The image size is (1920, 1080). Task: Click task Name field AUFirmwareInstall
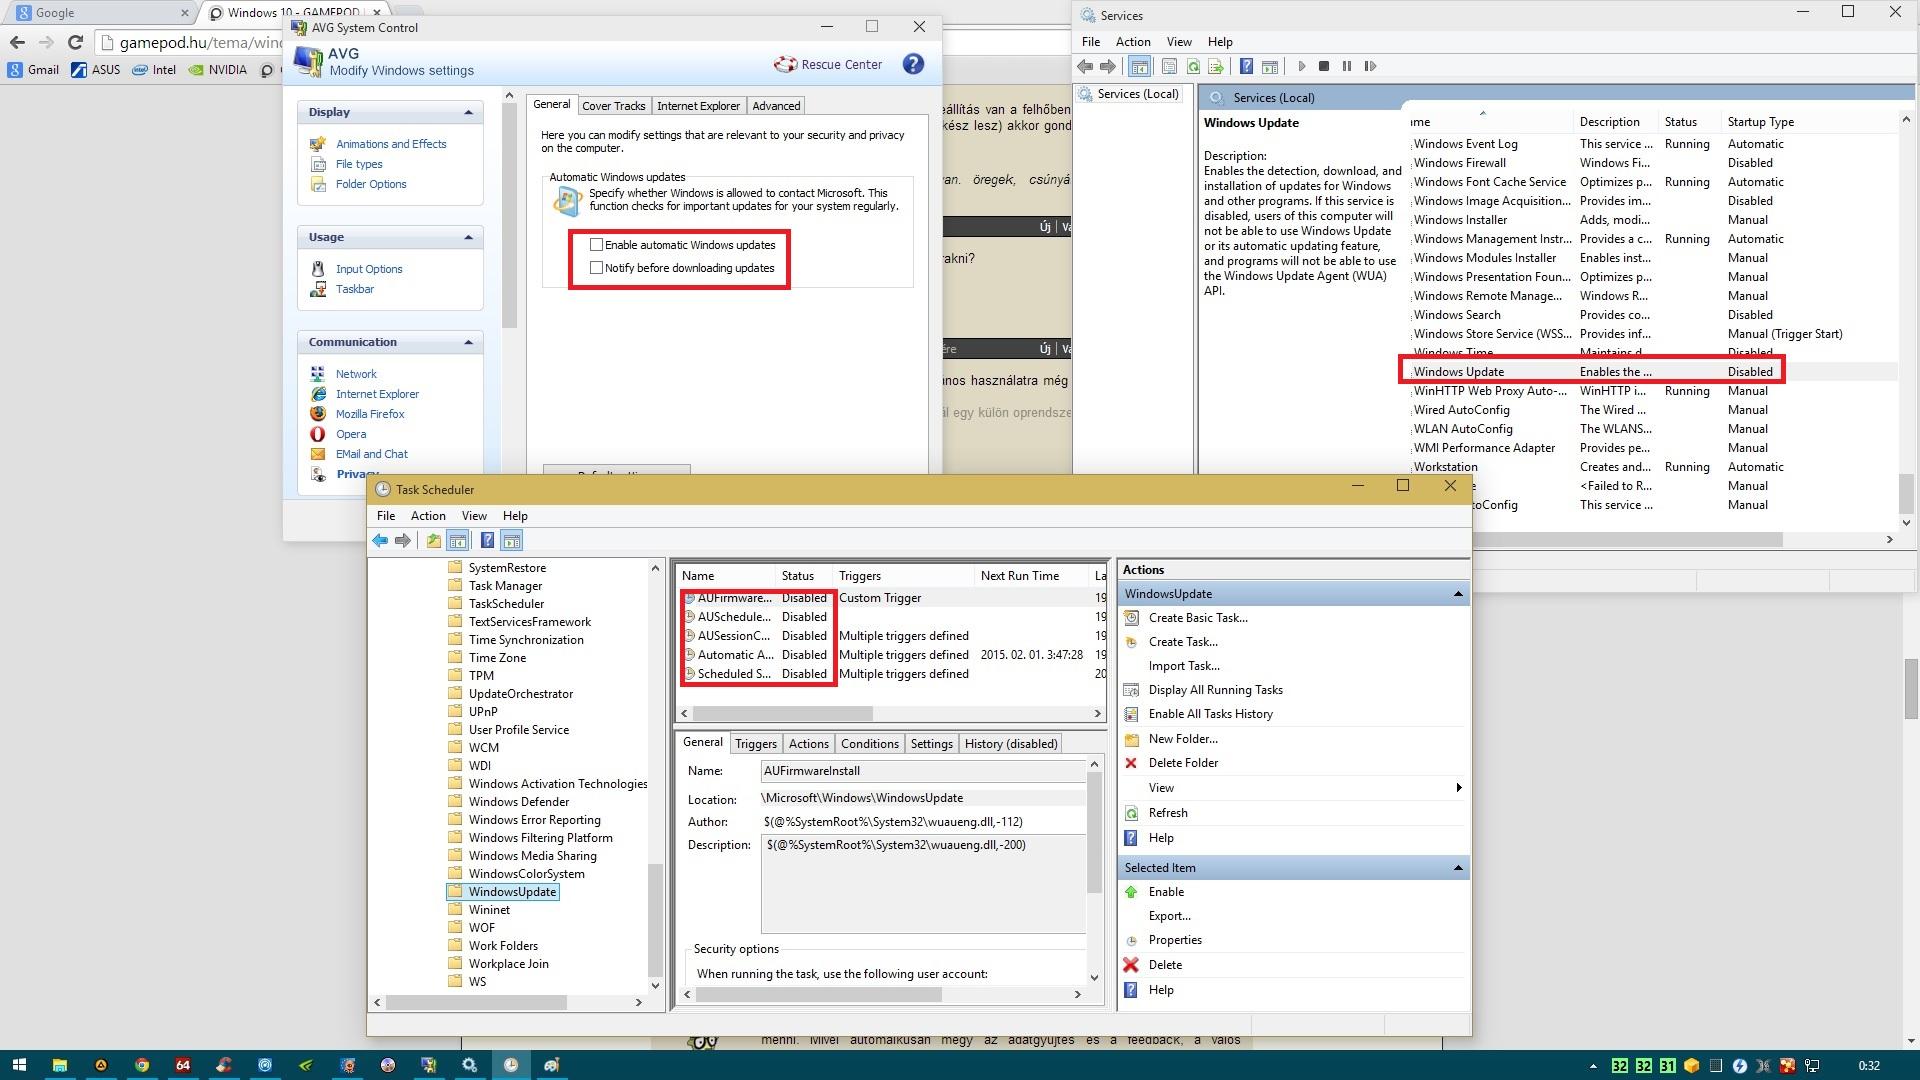923,771
